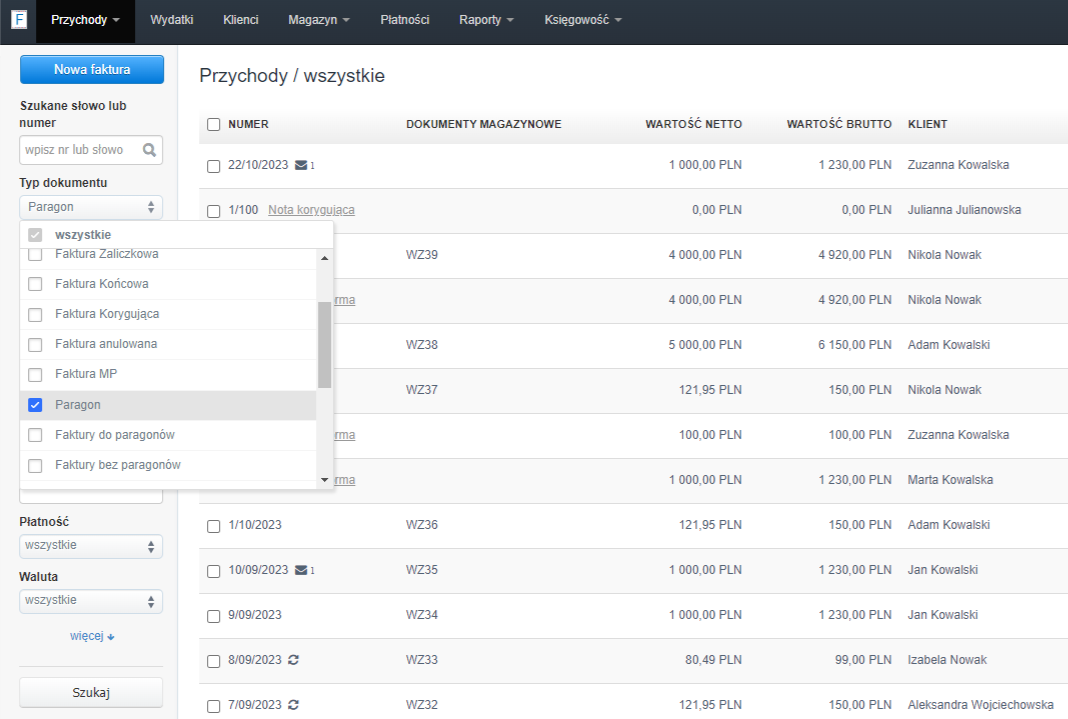Click the 6 150,00 PLN gross value
Image resolution: width=1068 pixels, height=719 pixels.
tap(855, 345)
